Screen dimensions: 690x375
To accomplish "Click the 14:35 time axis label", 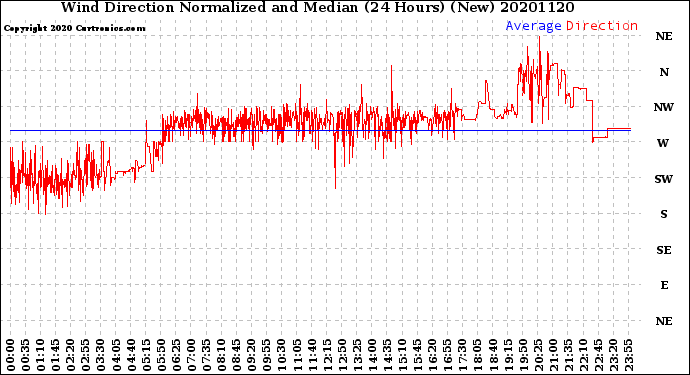I will pos(387,355).
